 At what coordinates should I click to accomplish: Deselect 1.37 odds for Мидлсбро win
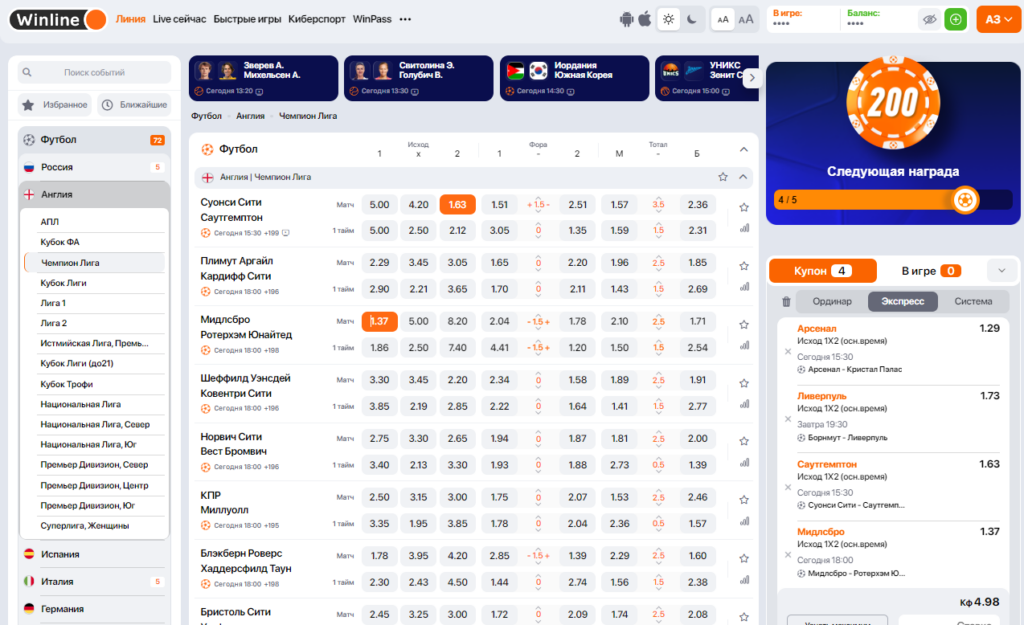379,321
